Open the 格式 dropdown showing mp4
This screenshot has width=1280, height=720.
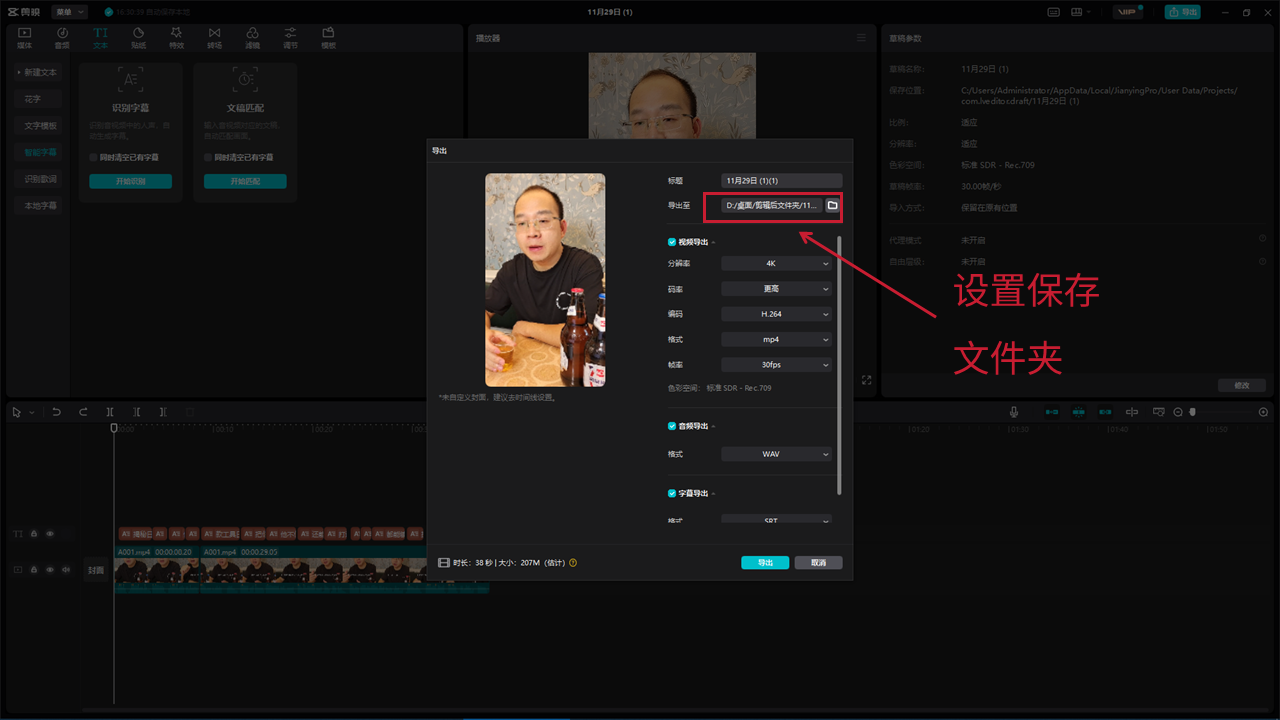[x=776, y=340]
